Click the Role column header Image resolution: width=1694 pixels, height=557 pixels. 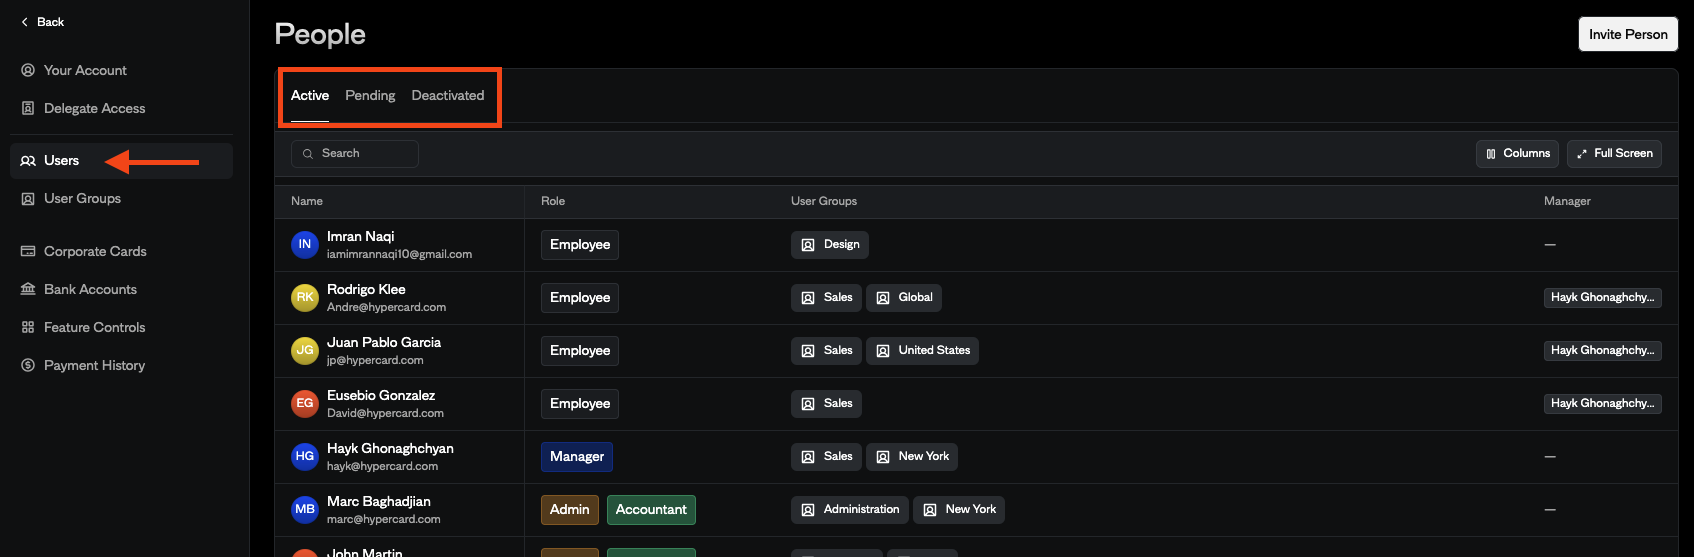pos(553,201)
